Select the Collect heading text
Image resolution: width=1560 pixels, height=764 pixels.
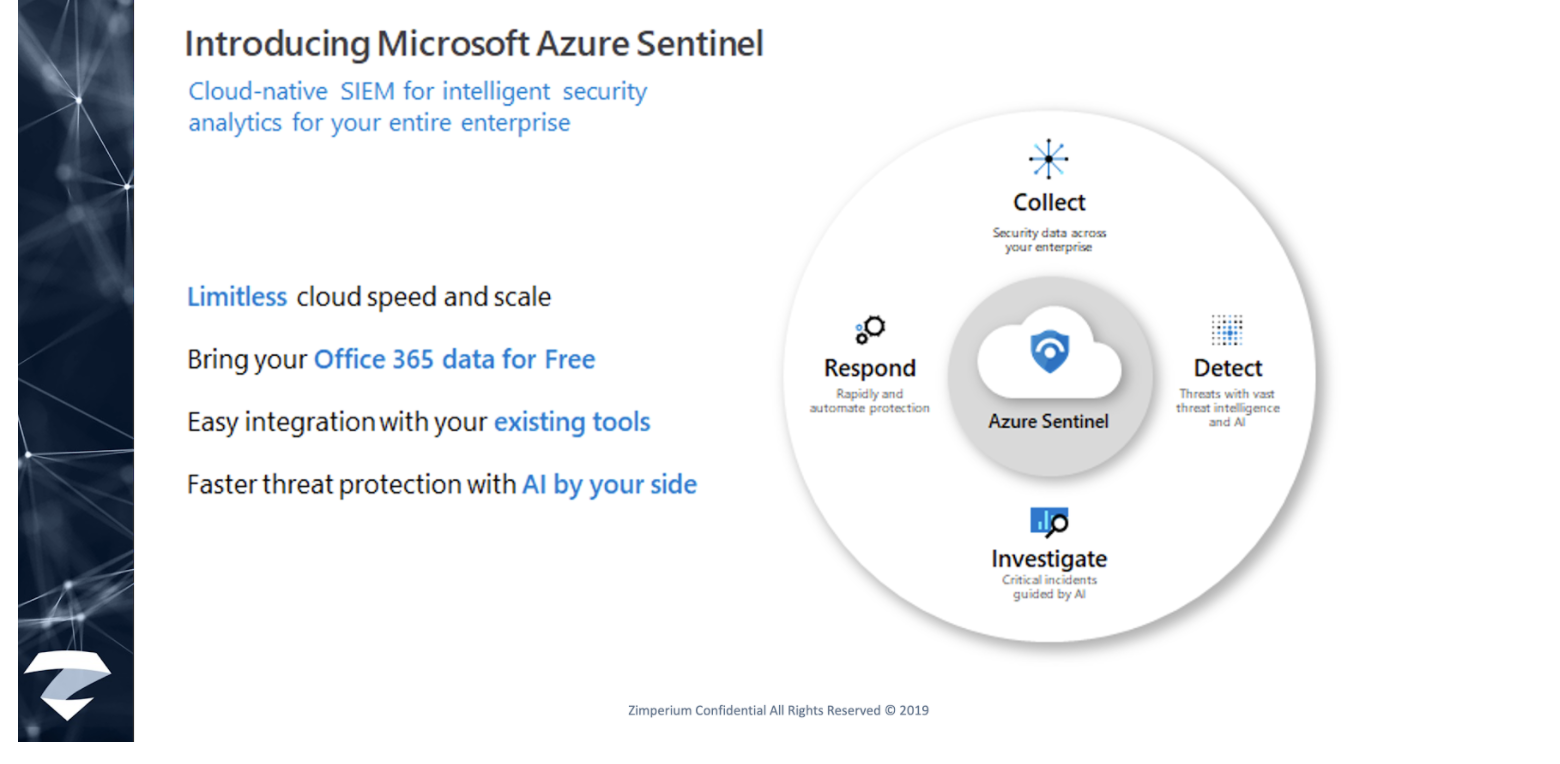tap(1049, 202)
